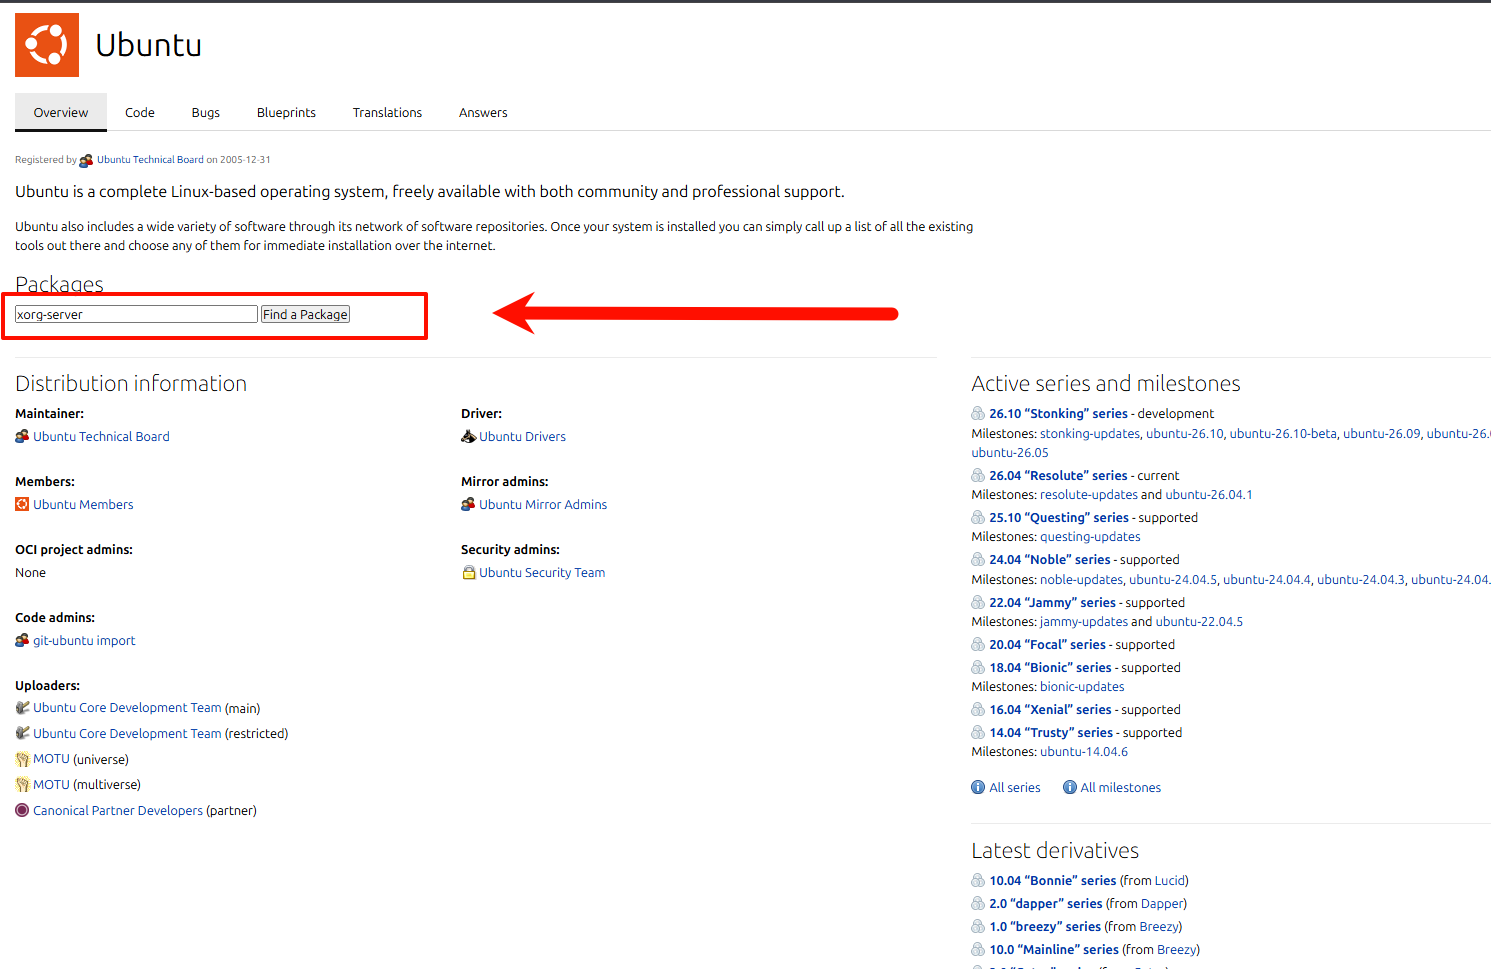This screenshot has height=969, width=1491.
Task: Click the MOTU (universe) icon
Action: pyautogui.click(x=22, y=759)
